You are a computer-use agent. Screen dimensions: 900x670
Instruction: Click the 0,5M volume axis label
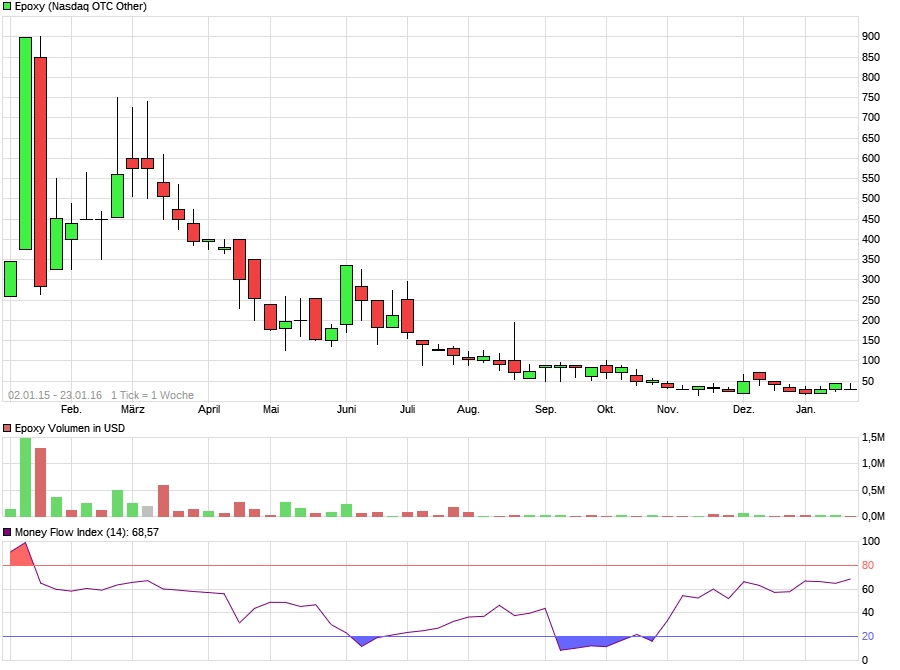tap(874, 490)
